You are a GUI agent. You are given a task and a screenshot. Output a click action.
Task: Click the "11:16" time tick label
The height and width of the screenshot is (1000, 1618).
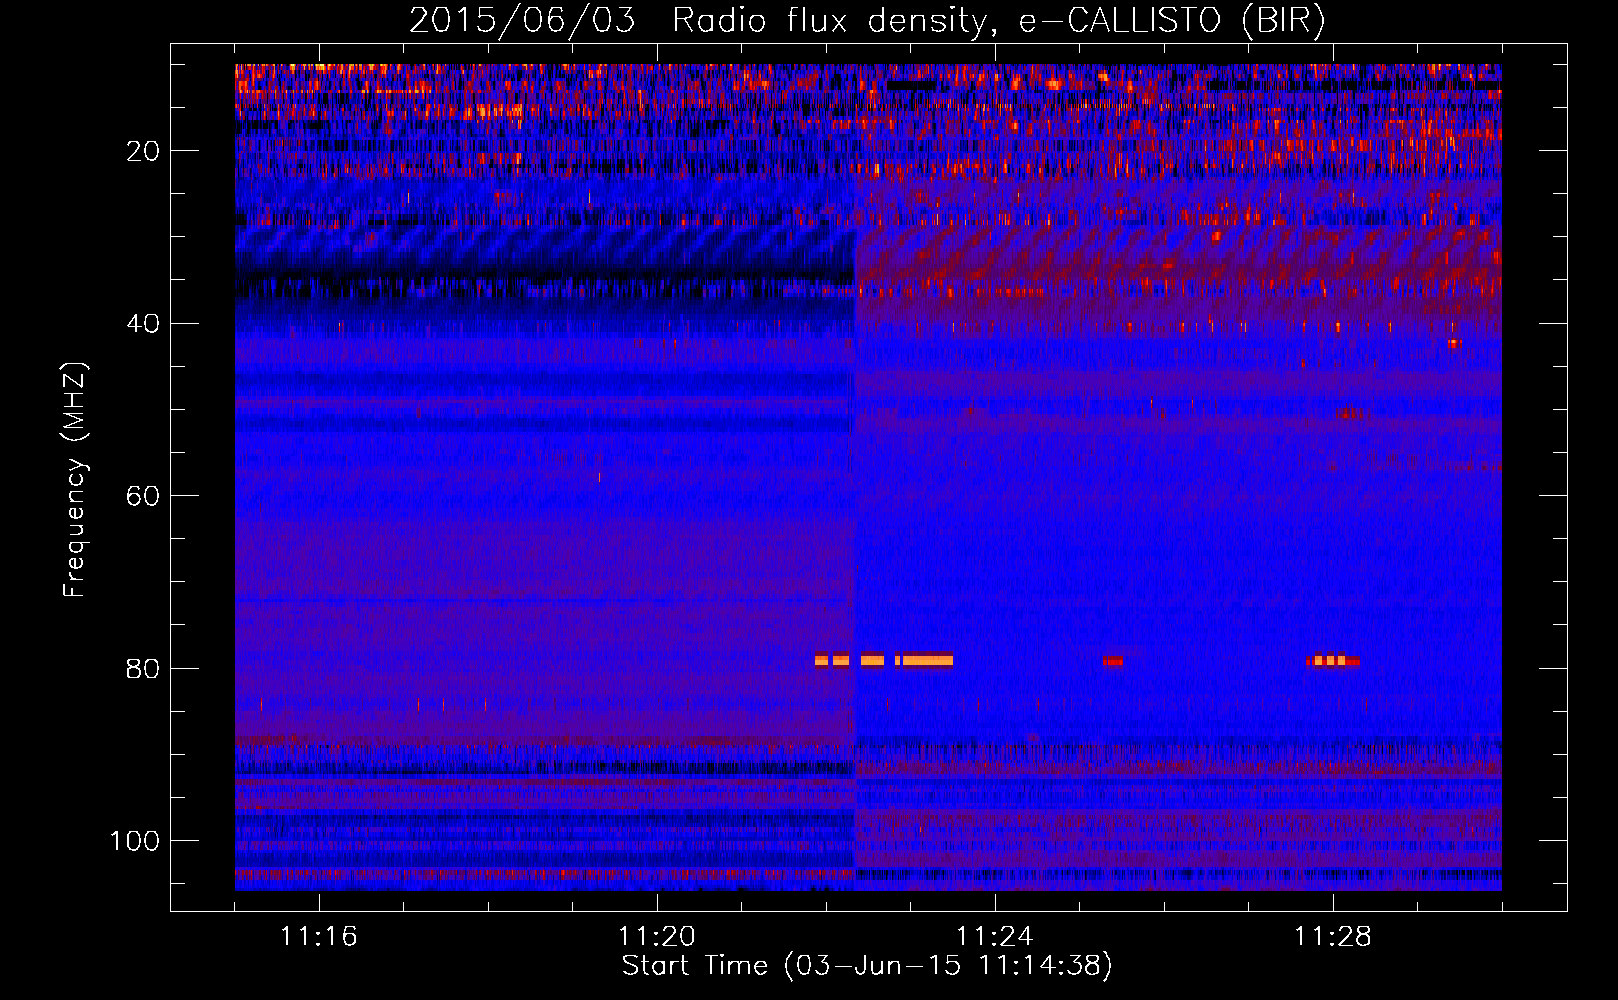coord(318,937)
